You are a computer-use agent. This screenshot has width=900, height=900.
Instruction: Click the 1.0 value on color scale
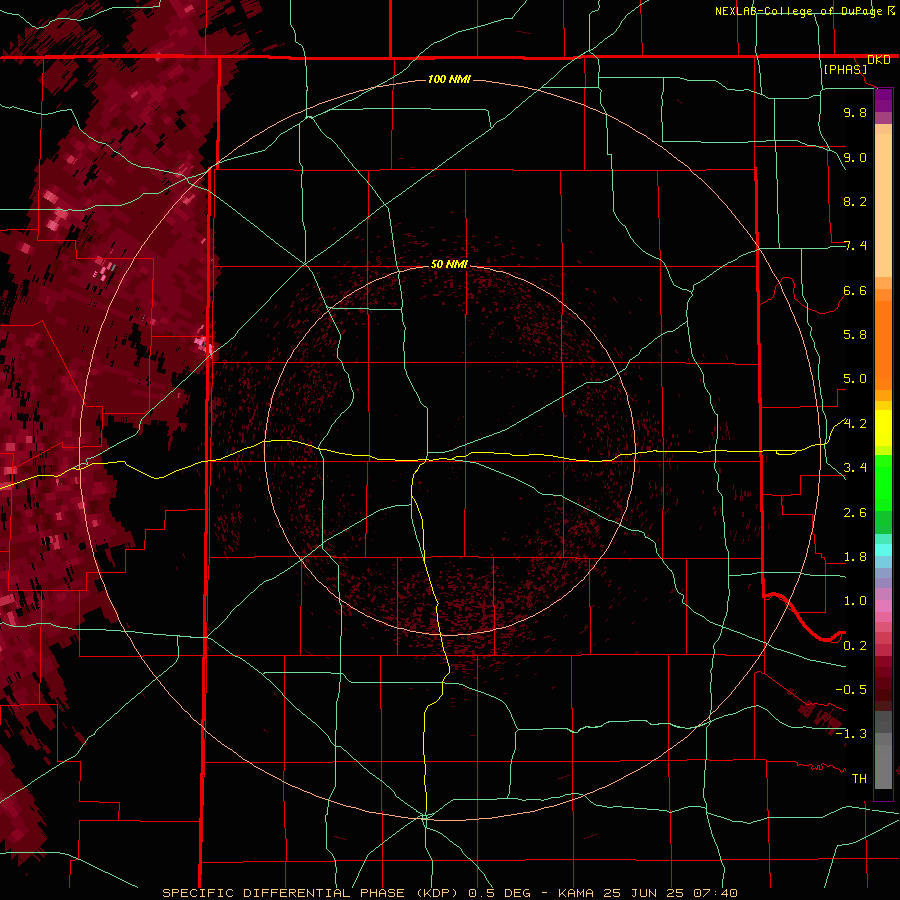coord(855,601)
